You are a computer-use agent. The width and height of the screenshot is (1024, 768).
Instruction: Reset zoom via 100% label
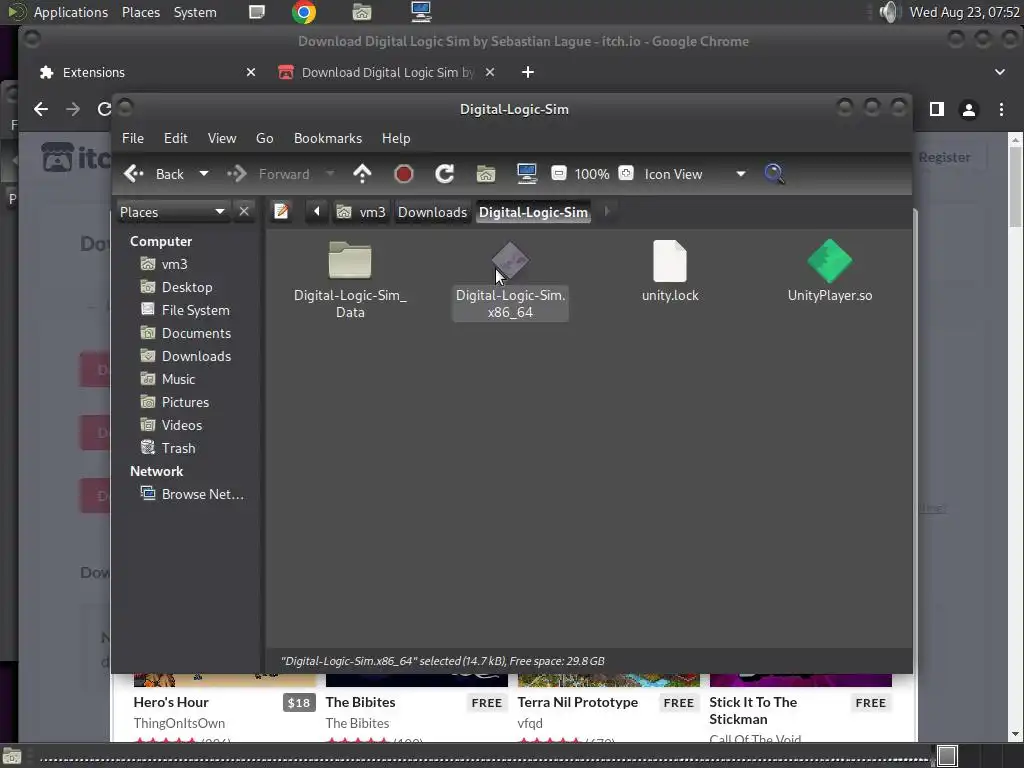click(x=592, y=174)
